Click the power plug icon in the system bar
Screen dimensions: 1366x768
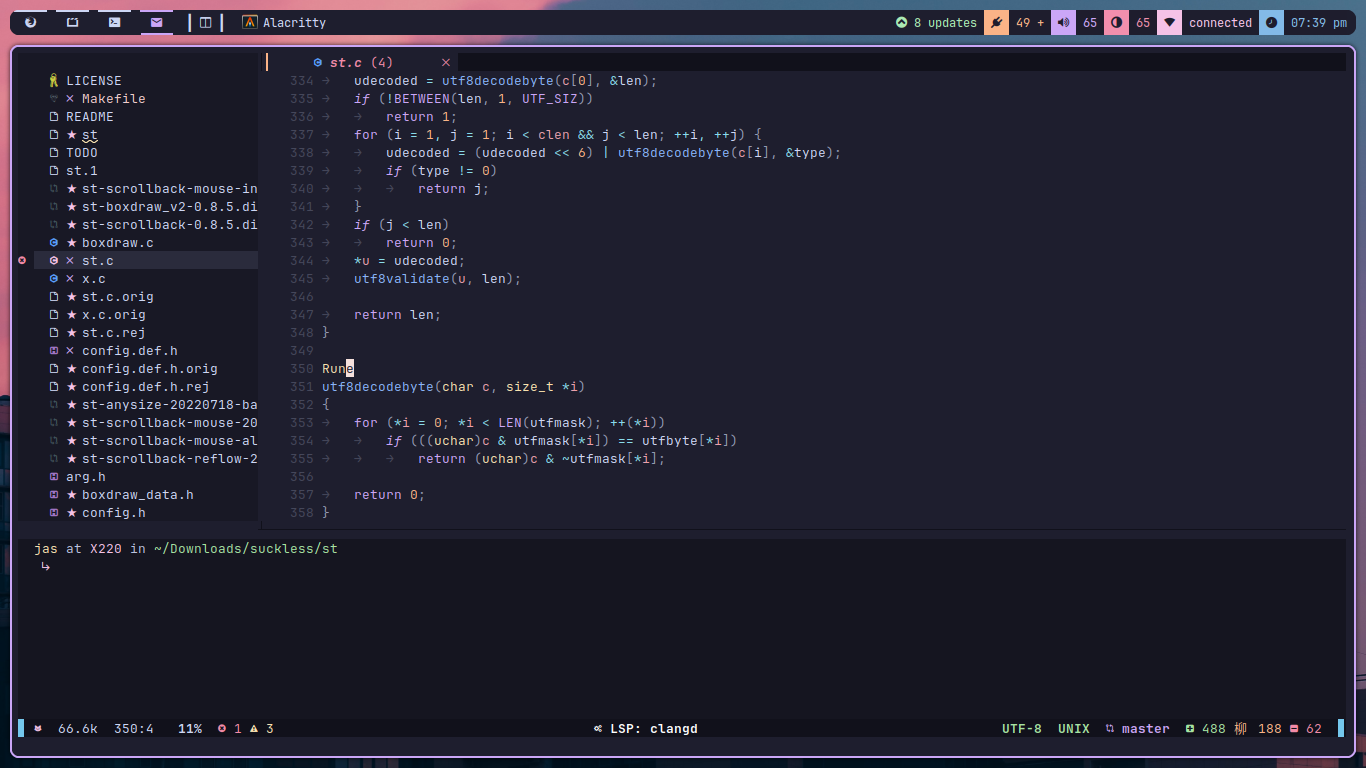tap(996, 21)
